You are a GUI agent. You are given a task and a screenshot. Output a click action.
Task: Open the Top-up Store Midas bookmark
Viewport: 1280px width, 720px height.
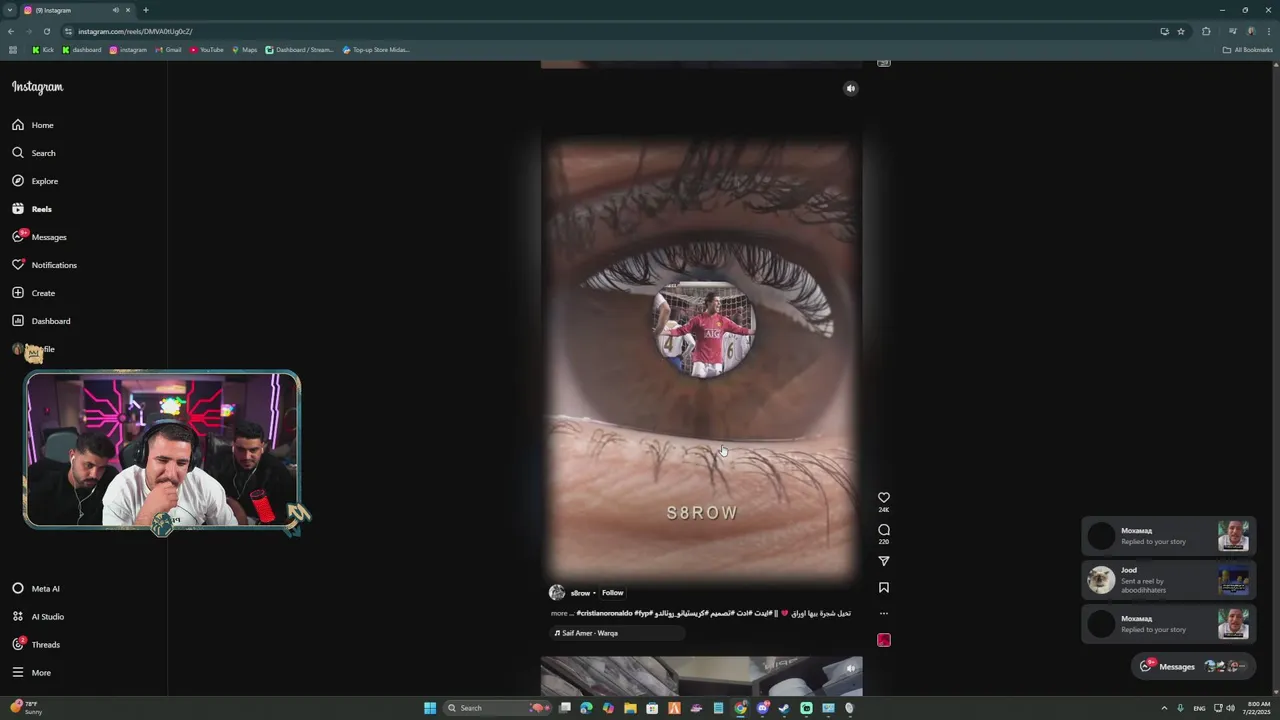coord(376,50)
